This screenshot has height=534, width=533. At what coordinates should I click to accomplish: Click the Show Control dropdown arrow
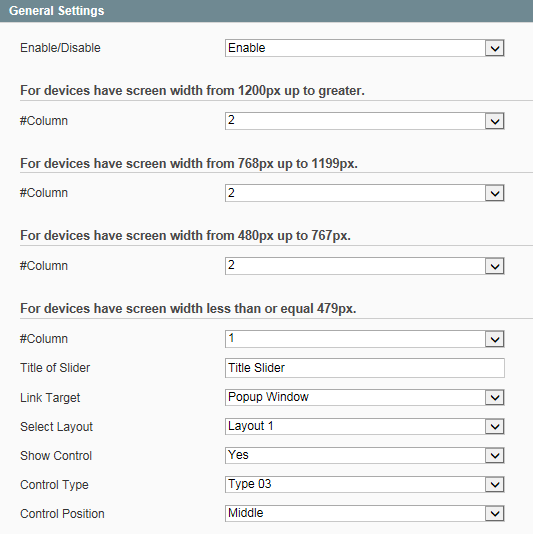[x=495, y=455]
